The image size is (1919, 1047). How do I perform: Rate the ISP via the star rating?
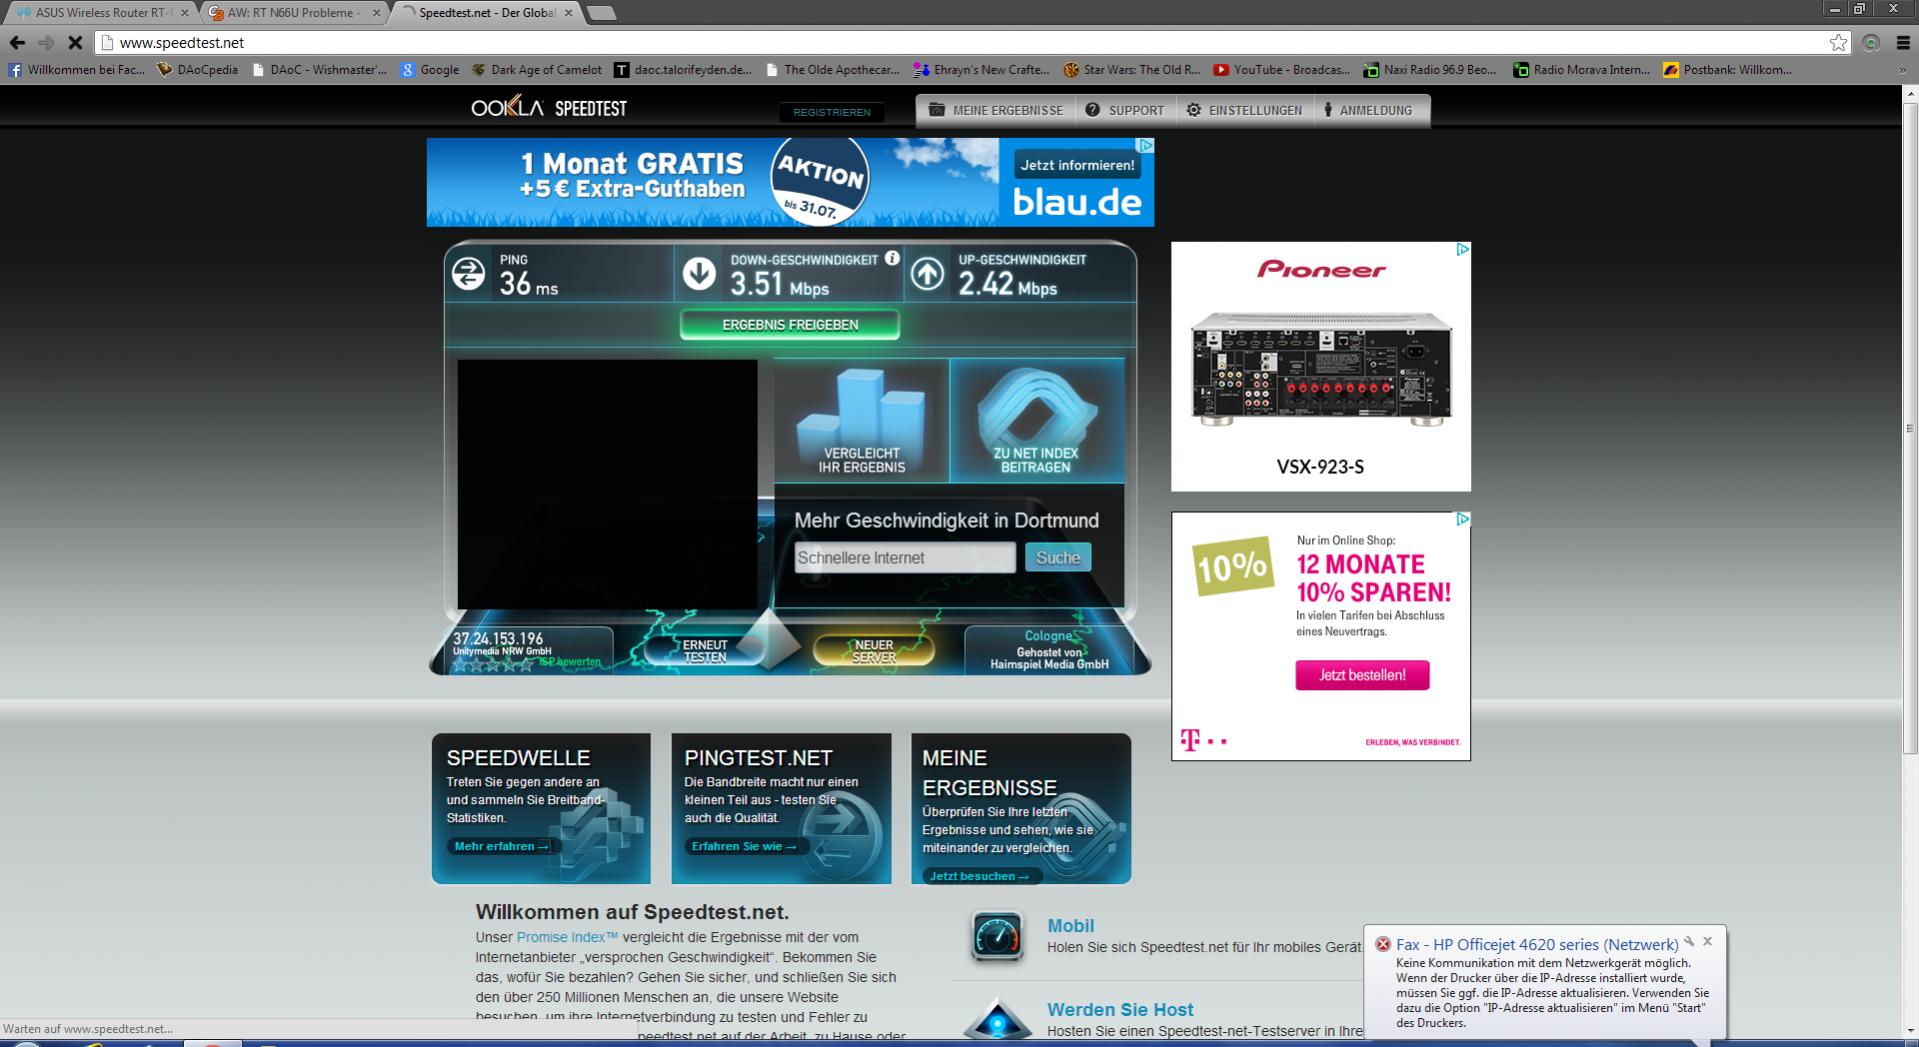(494, 663)
